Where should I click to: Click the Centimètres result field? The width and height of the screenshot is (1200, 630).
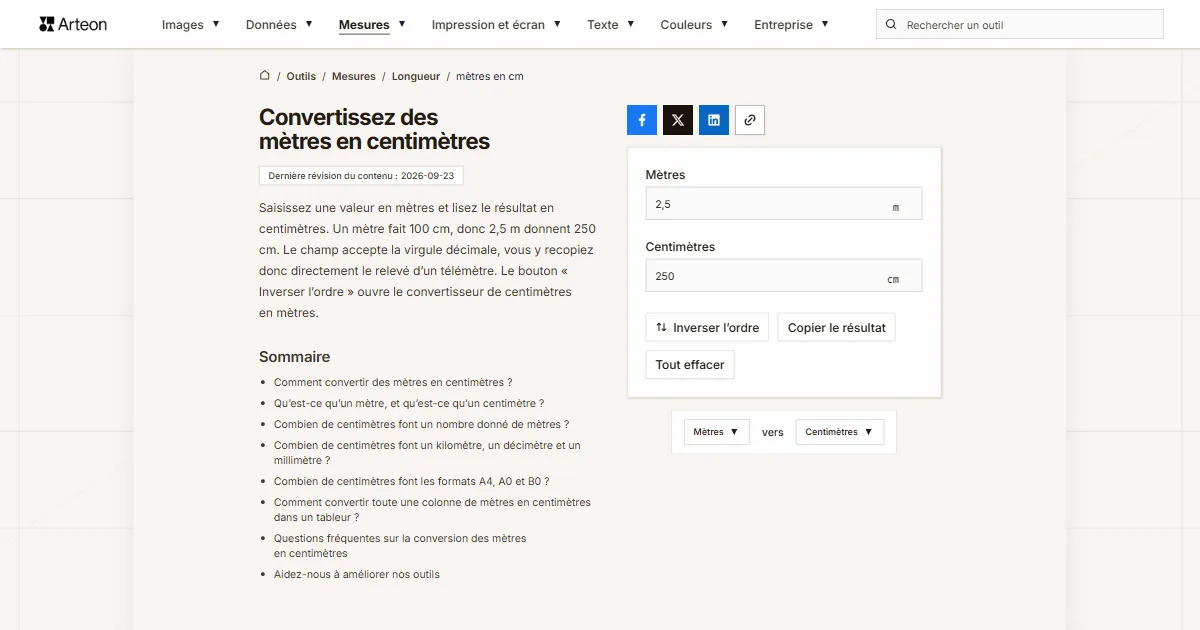[x=784, y=276]
